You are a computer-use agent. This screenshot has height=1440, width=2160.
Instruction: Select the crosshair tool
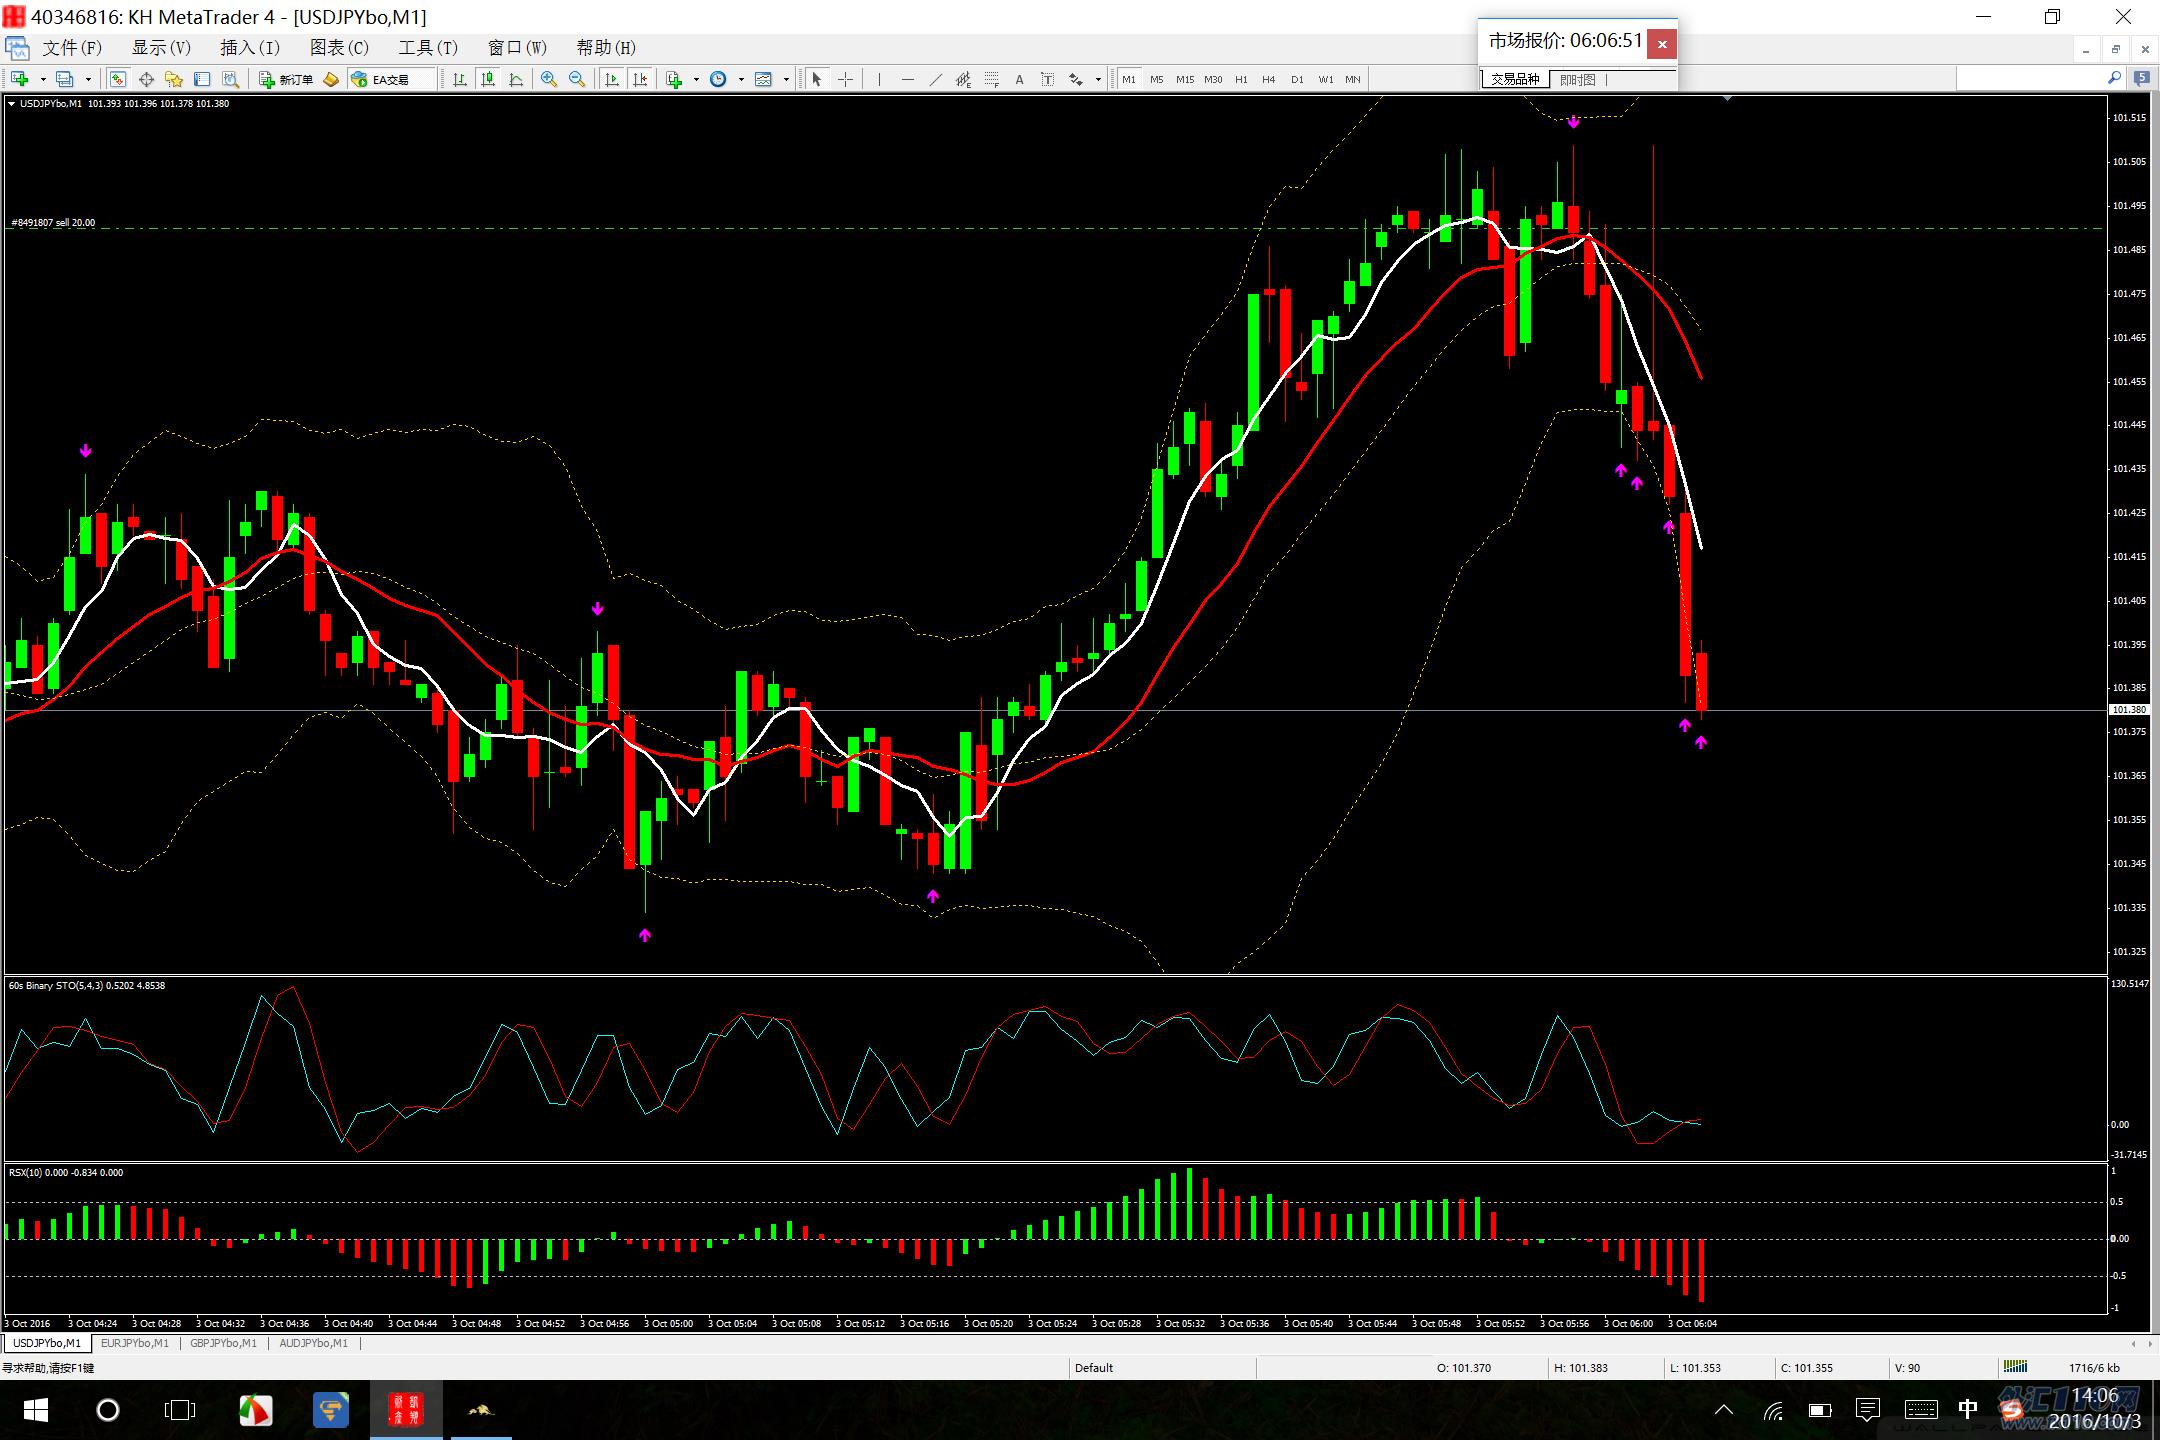[x=845, y=79]
